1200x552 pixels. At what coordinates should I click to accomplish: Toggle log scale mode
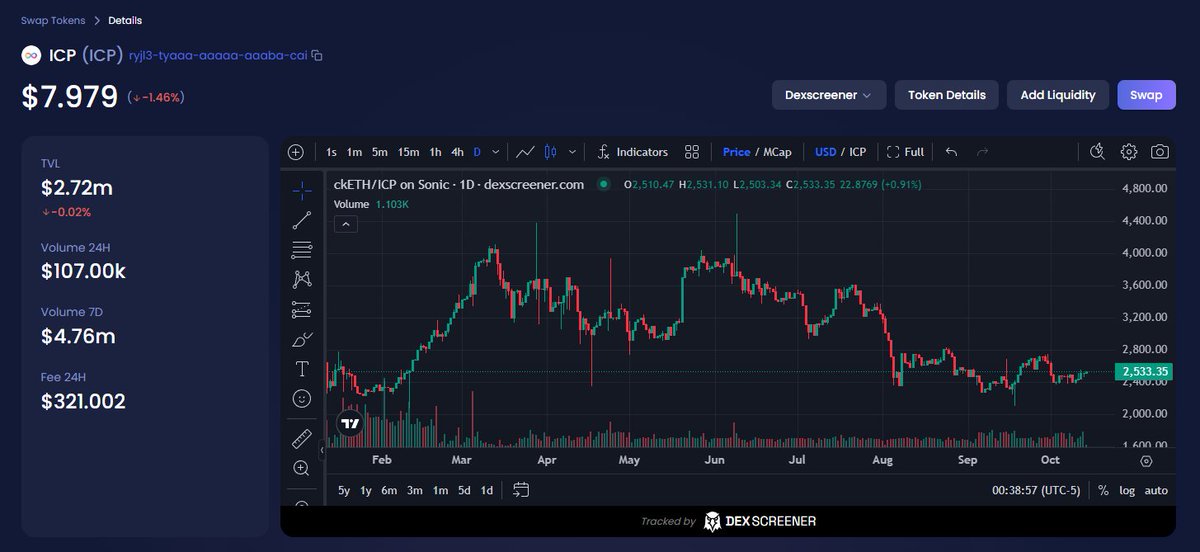click(1127, 490)
